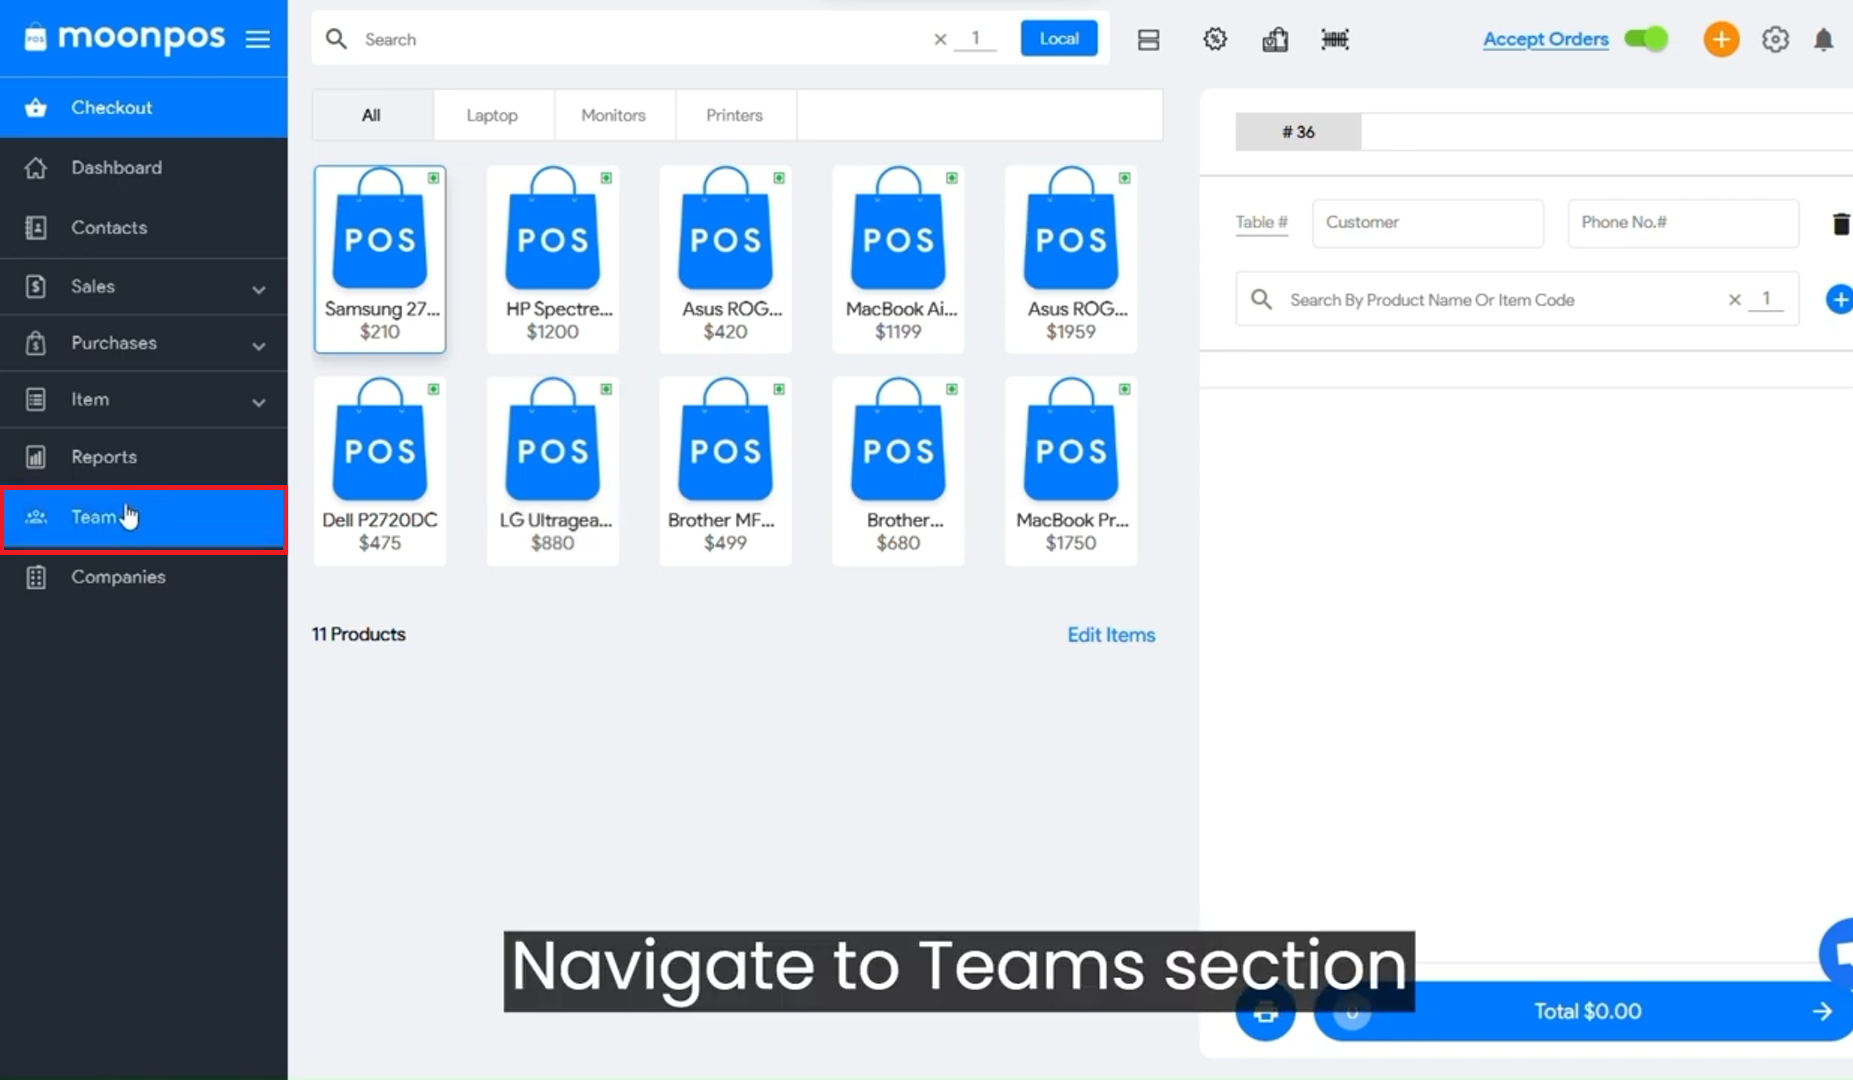Viewport: 1853px width, 1080px height.
Task: Add LG Ultragea... $880 product
Action: (x=553, y=471)
